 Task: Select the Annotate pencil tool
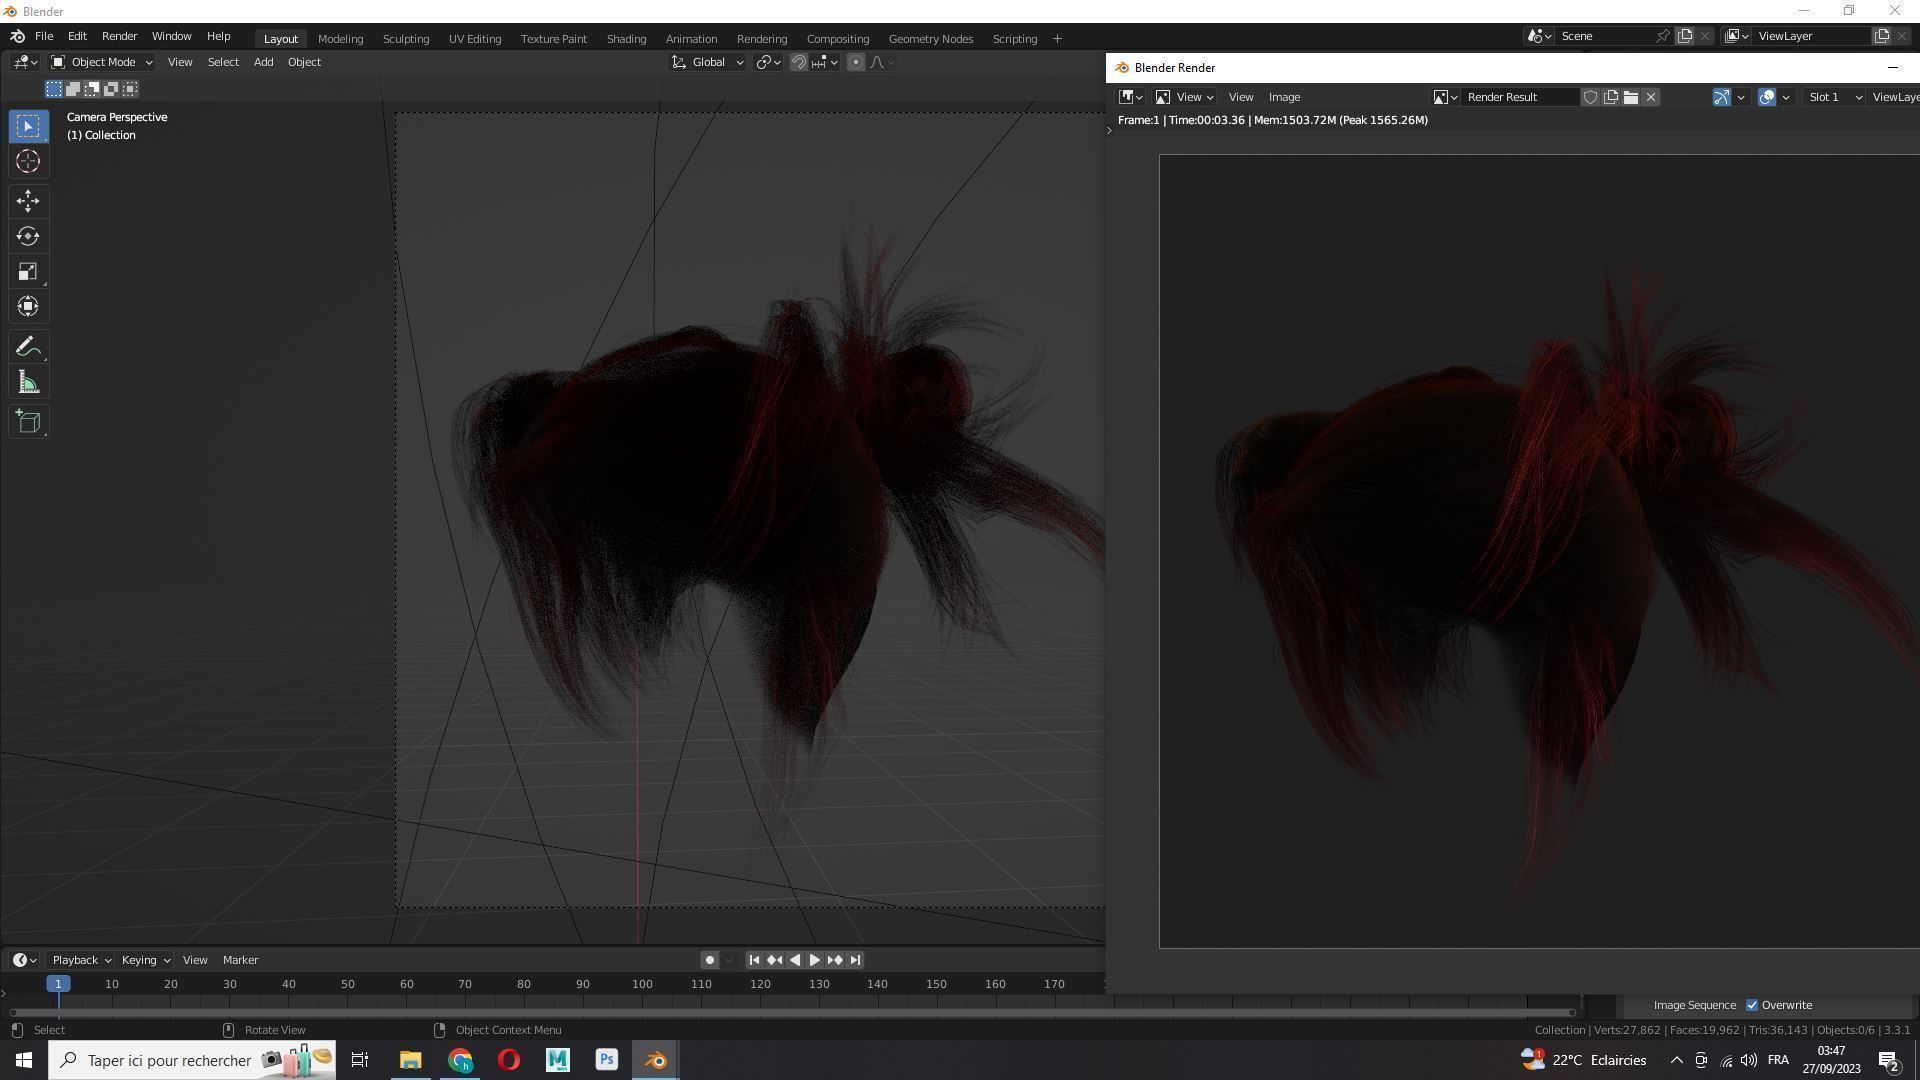[x=28, y=347]
